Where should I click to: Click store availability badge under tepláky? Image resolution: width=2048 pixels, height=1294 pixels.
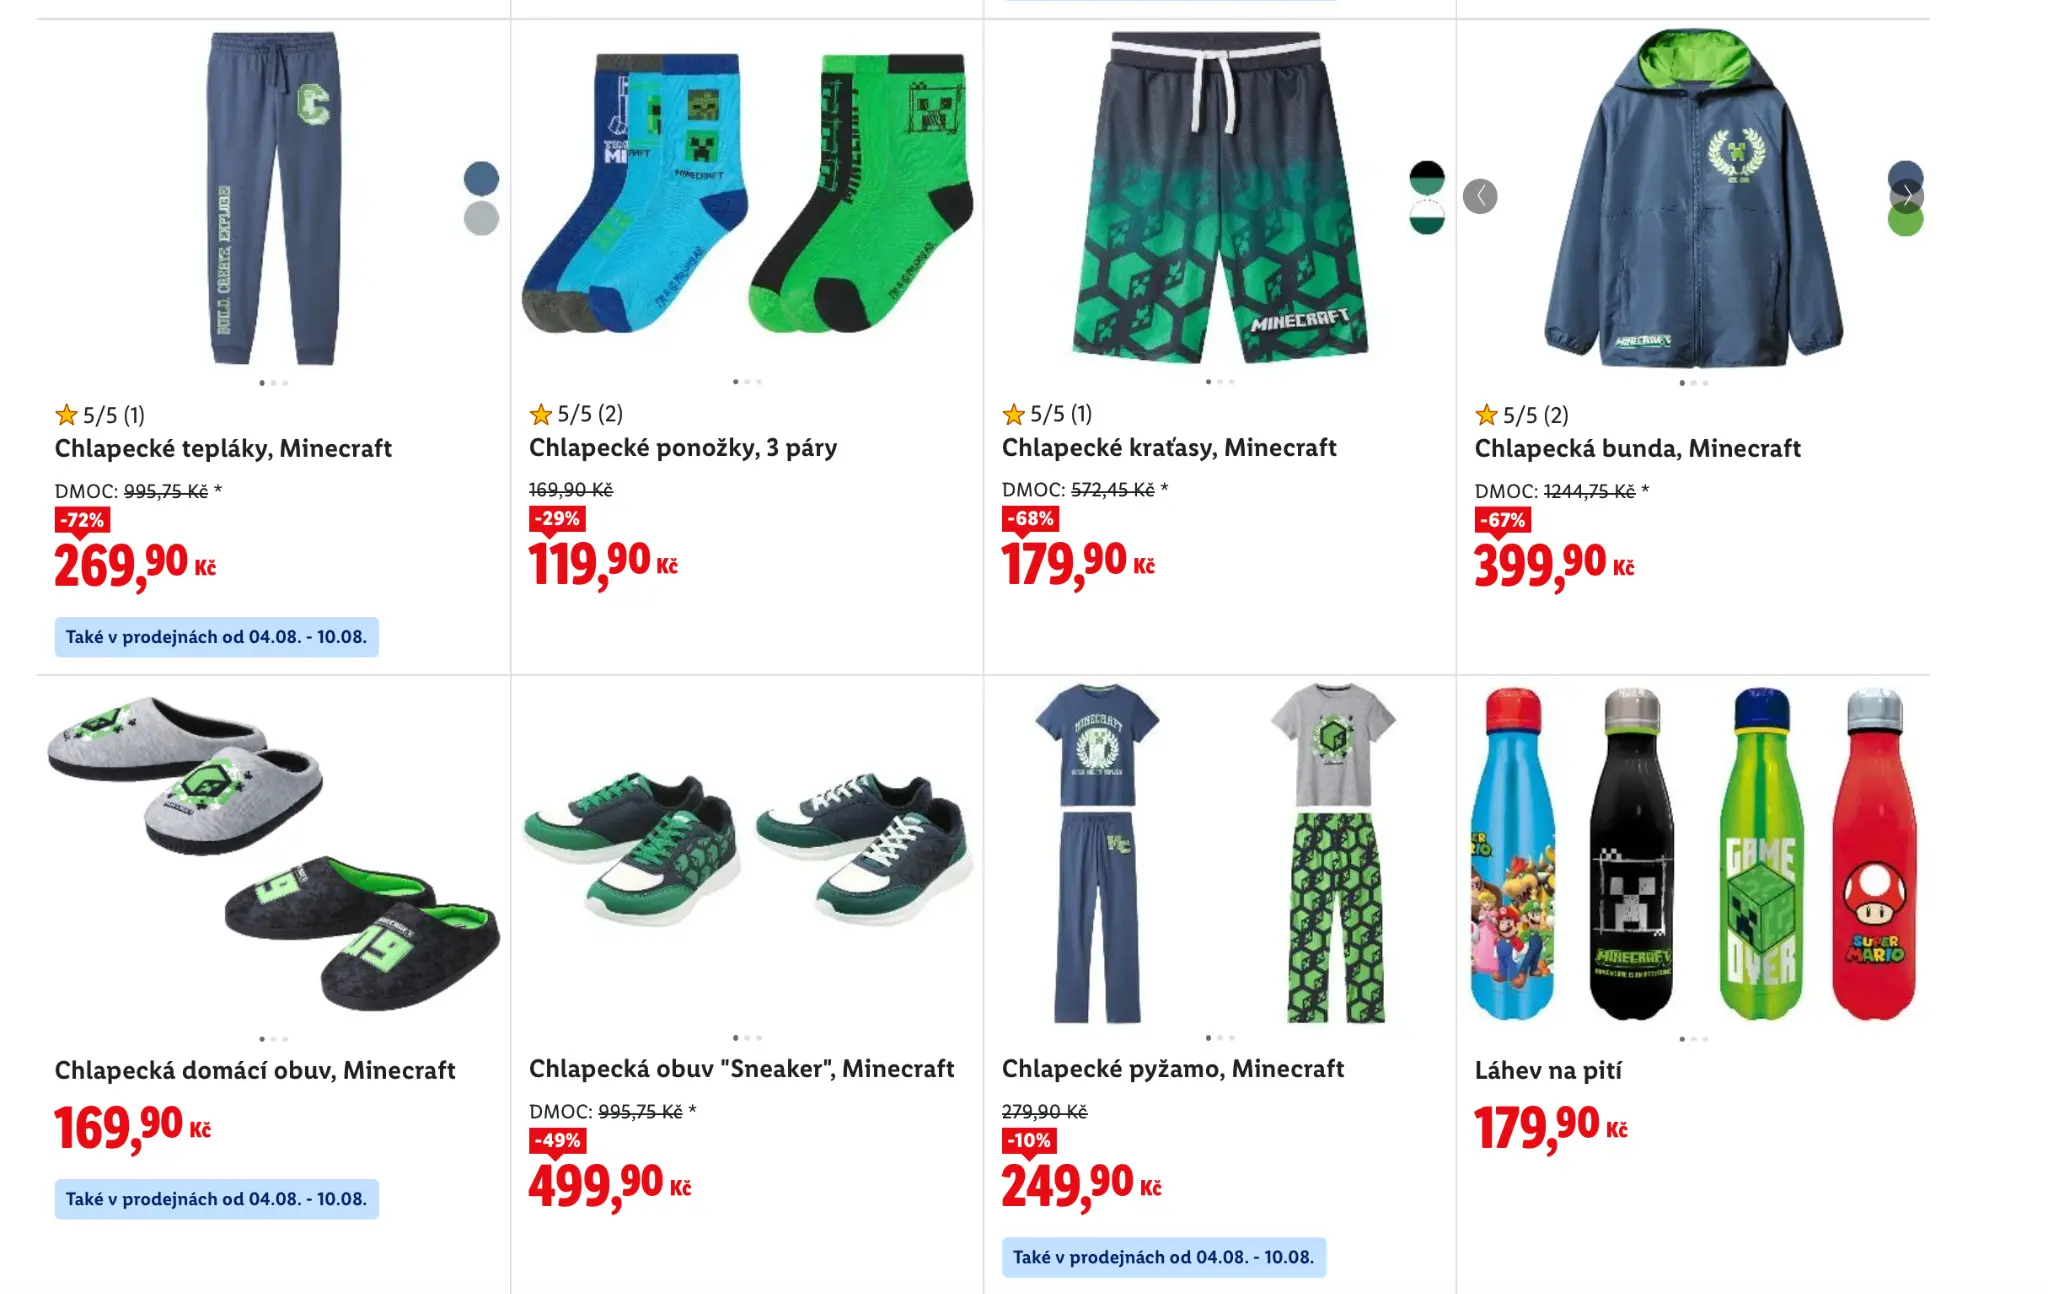217,637
